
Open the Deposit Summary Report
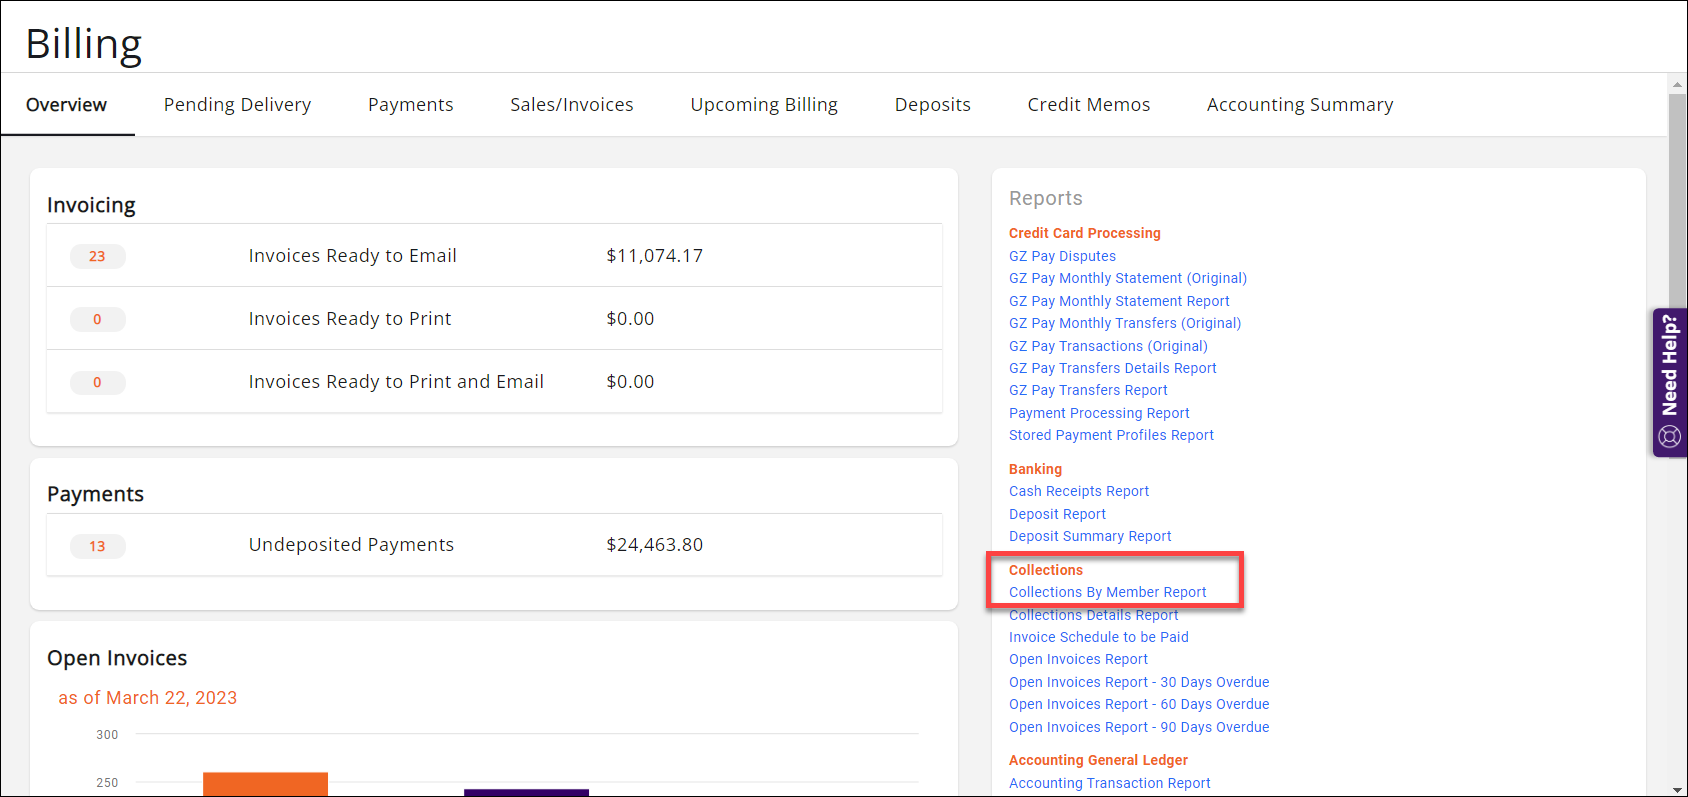pyautogui.click(x=1089, y=536)
